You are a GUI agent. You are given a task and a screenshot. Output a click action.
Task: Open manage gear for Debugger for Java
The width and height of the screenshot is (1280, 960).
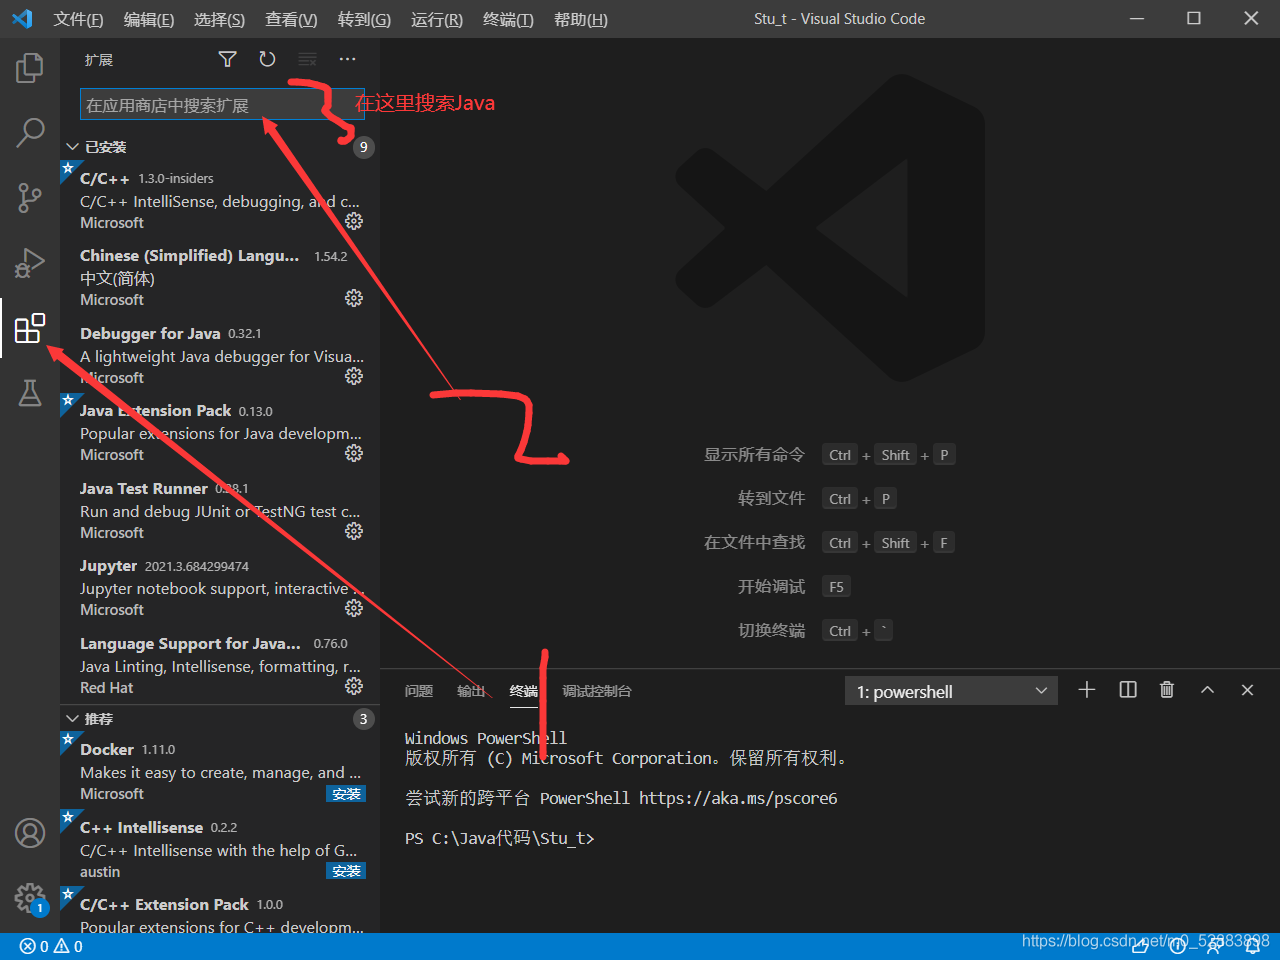354,376
